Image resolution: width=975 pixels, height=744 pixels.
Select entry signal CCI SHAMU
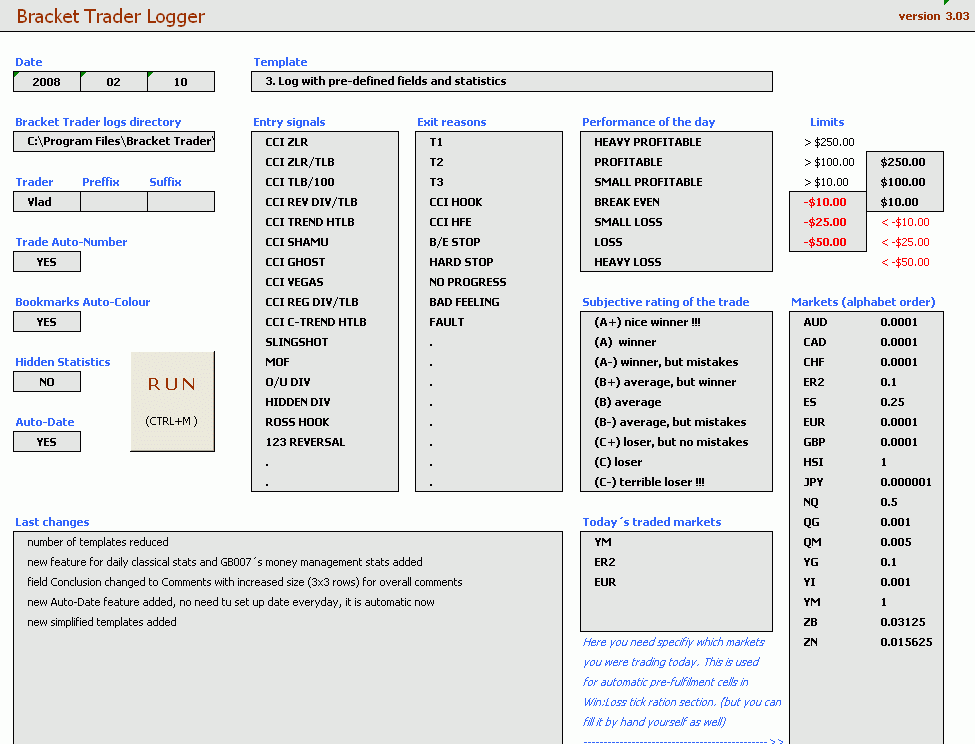click(325, 242)
